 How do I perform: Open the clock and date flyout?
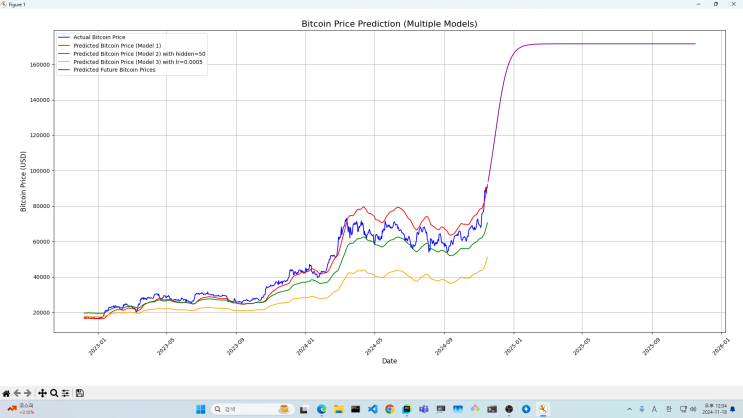click(715, 409)
